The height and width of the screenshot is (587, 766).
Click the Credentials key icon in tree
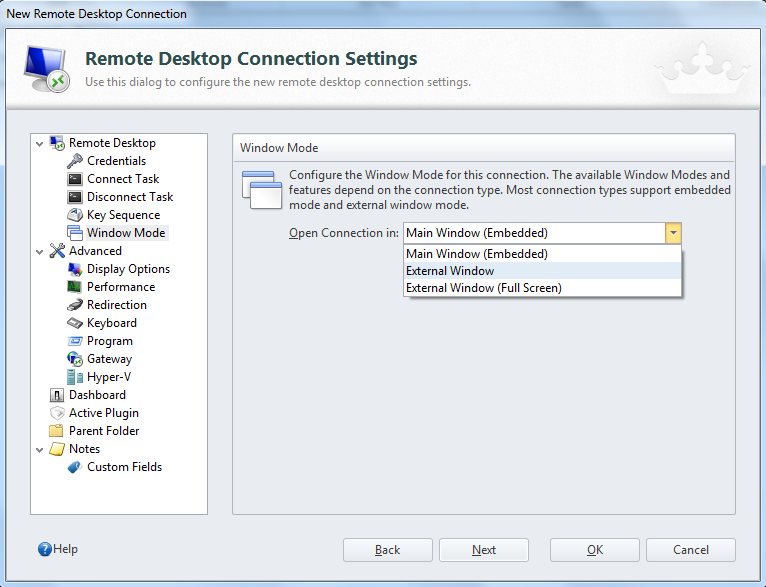75,161
